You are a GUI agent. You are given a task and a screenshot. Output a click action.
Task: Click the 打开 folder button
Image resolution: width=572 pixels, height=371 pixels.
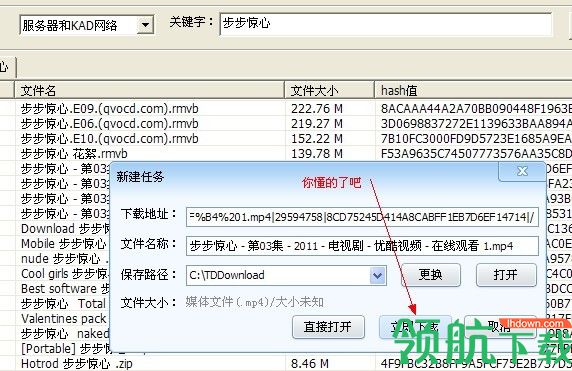click(506, 275)
